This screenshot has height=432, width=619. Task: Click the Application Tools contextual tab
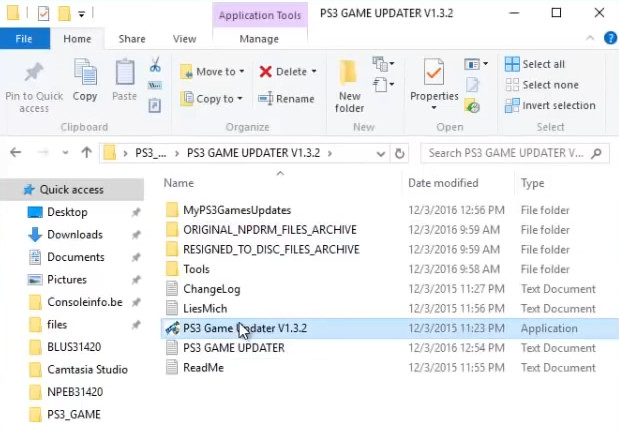pyautogui.click(x=260, y=15)
